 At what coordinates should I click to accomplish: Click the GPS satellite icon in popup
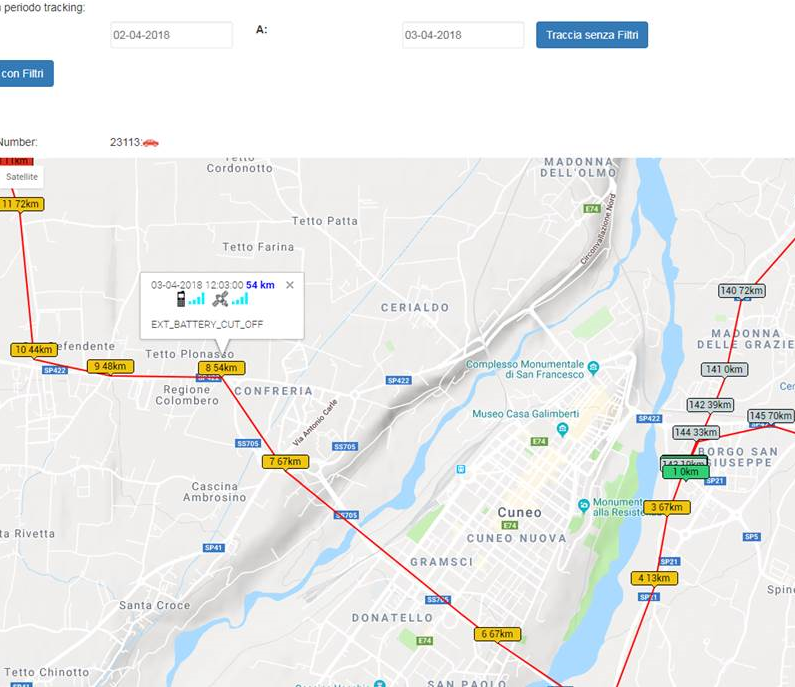tap(221, 298)
